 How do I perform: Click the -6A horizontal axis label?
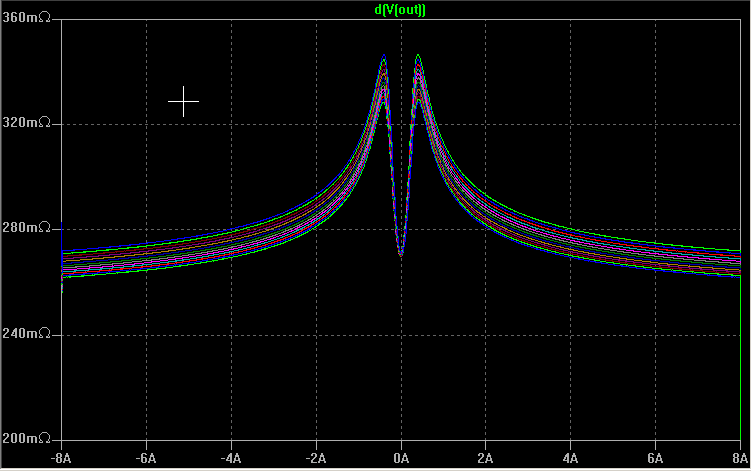click(x=146, y=459)
